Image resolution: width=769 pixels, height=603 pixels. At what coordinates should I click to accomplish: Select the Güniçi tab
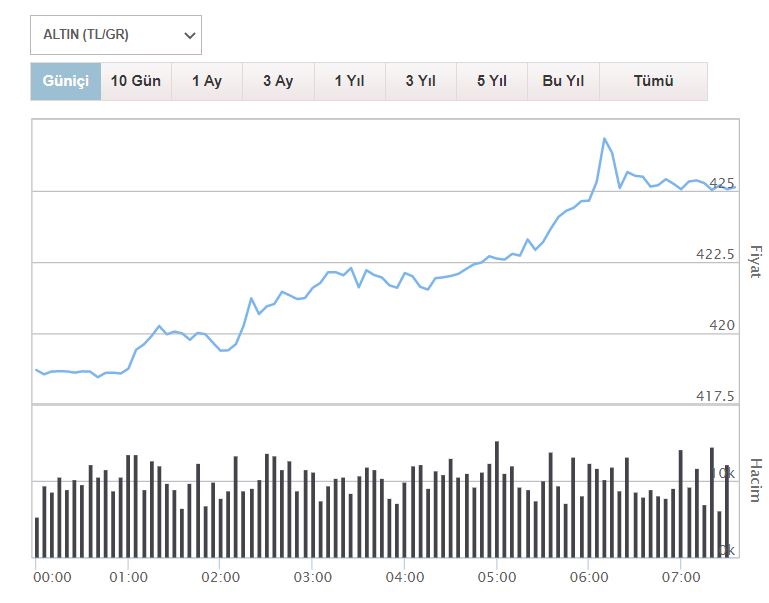[x=66, y=81]
